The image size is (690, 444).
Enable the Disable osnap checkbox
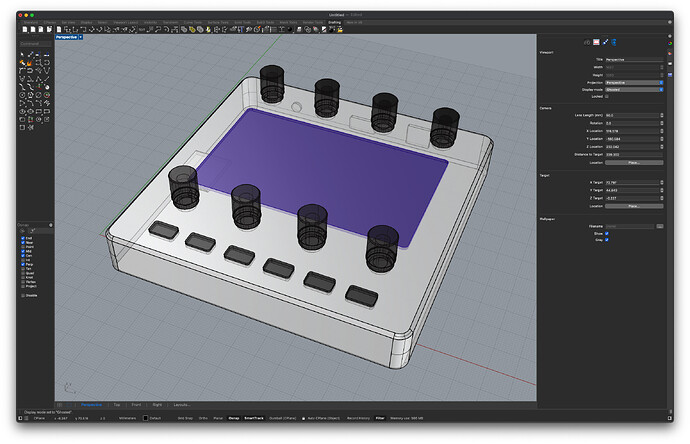pyautogui.click(x=23, y=295)
